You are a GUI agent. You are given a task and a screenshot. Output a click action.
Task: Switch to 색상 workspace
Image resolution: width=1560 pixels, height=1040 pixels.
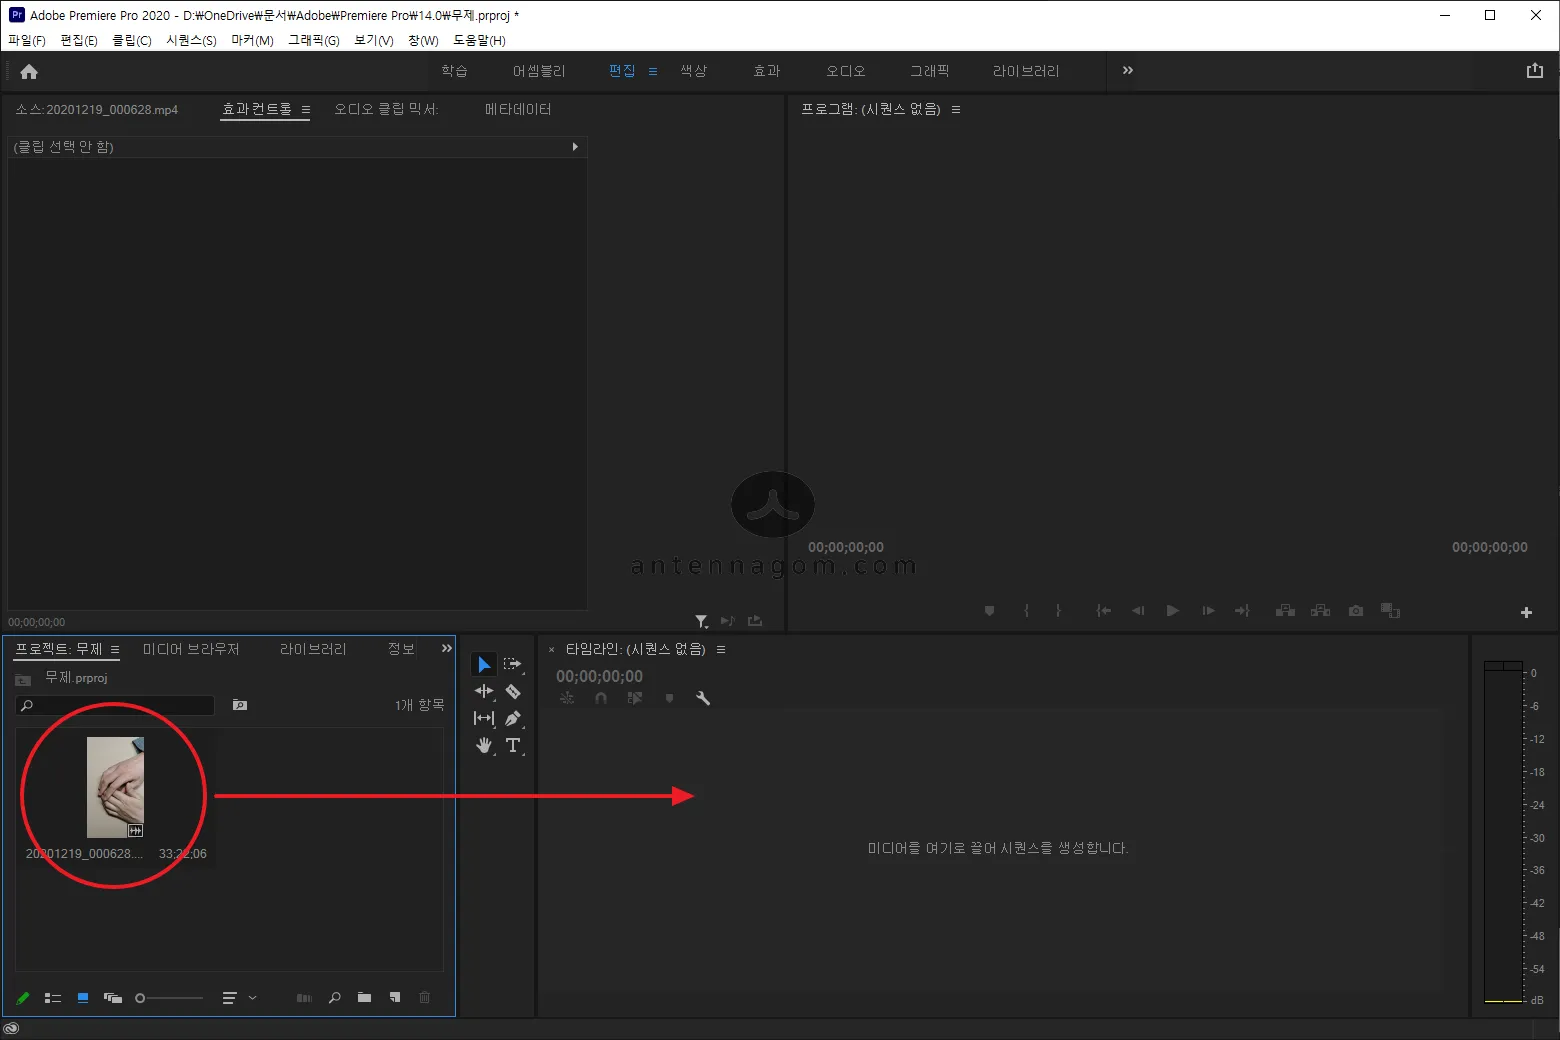click(x=693, y=71)
